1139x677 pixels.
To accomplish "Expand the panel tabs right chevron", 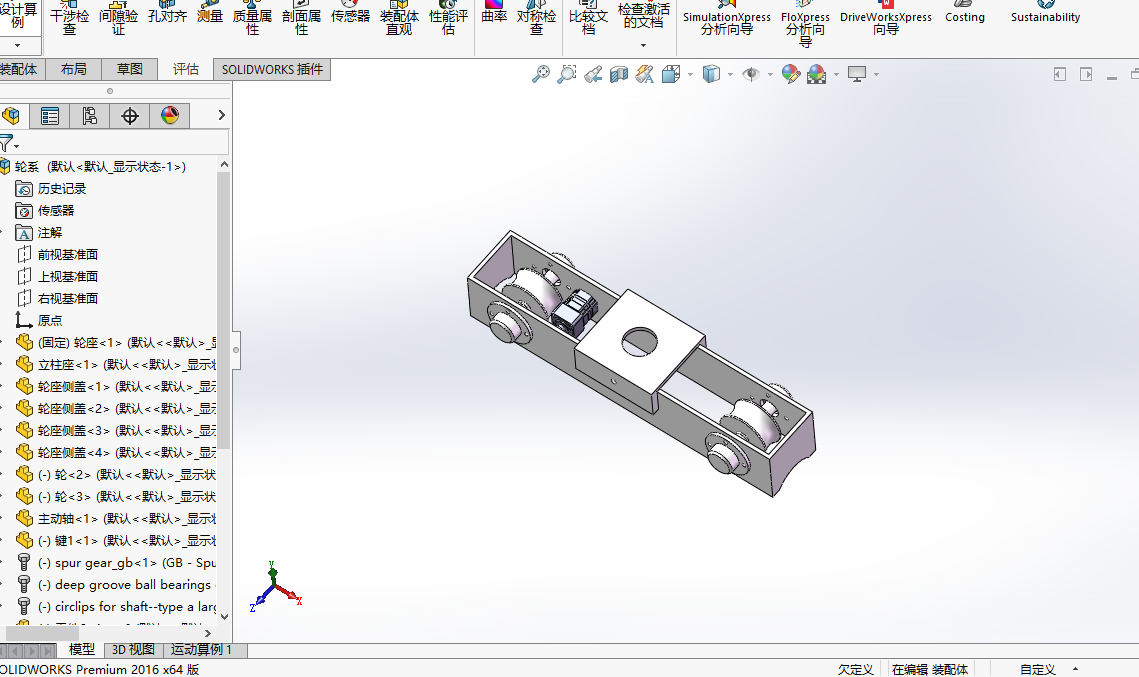I will 221,116.
